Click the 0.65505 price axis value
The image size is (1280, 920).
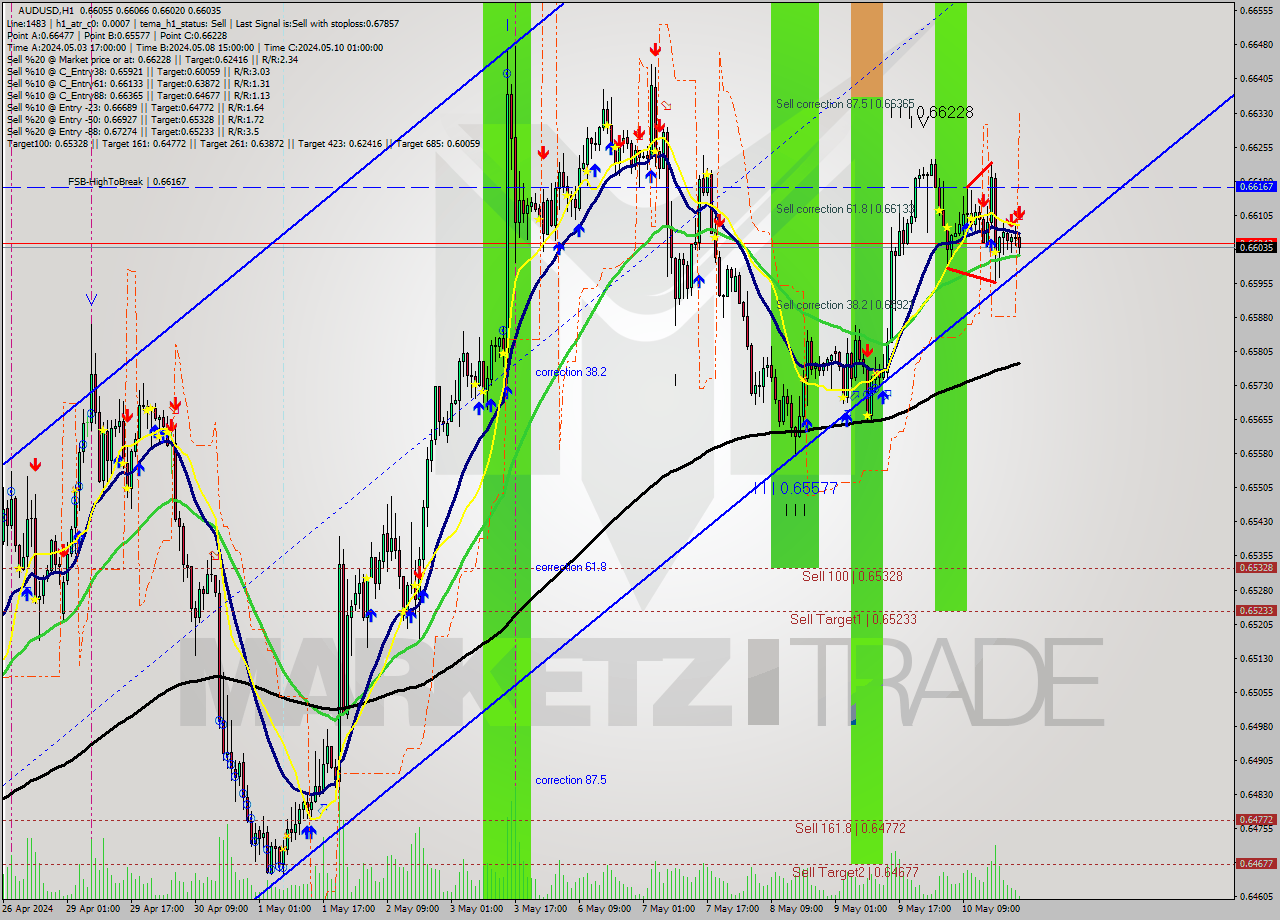[x=1255, y=487]
